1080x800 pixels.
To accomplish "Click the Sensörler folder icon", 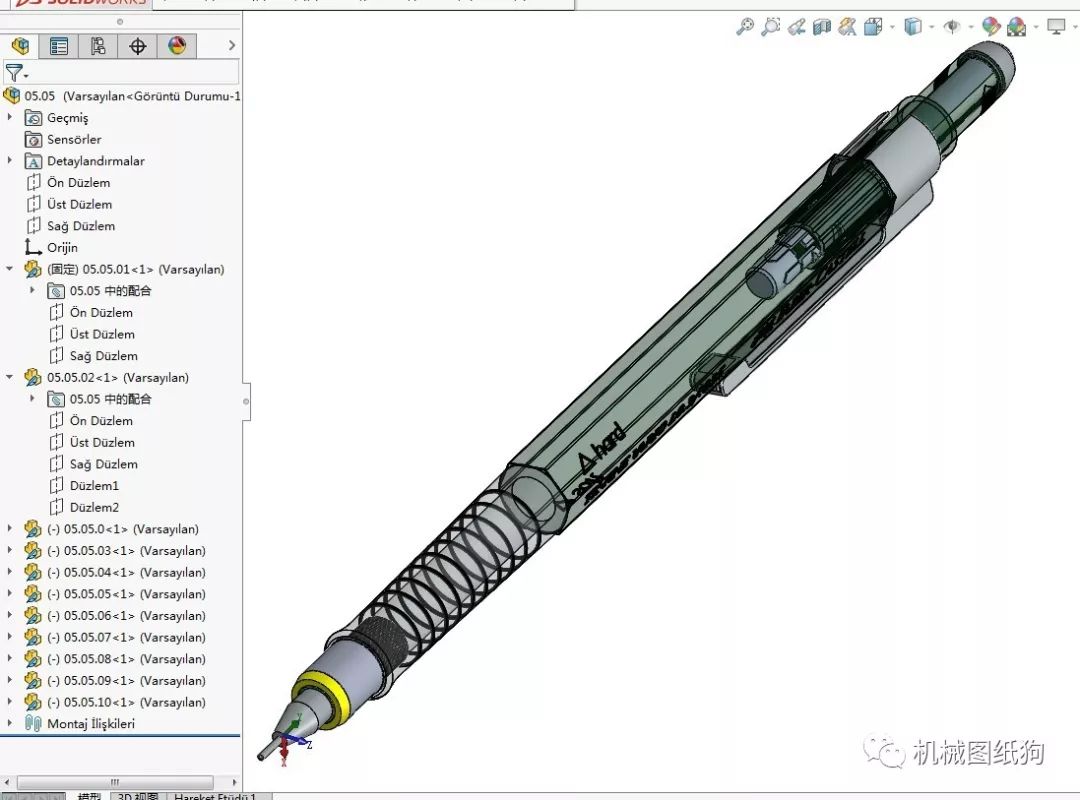I will 33,139.
